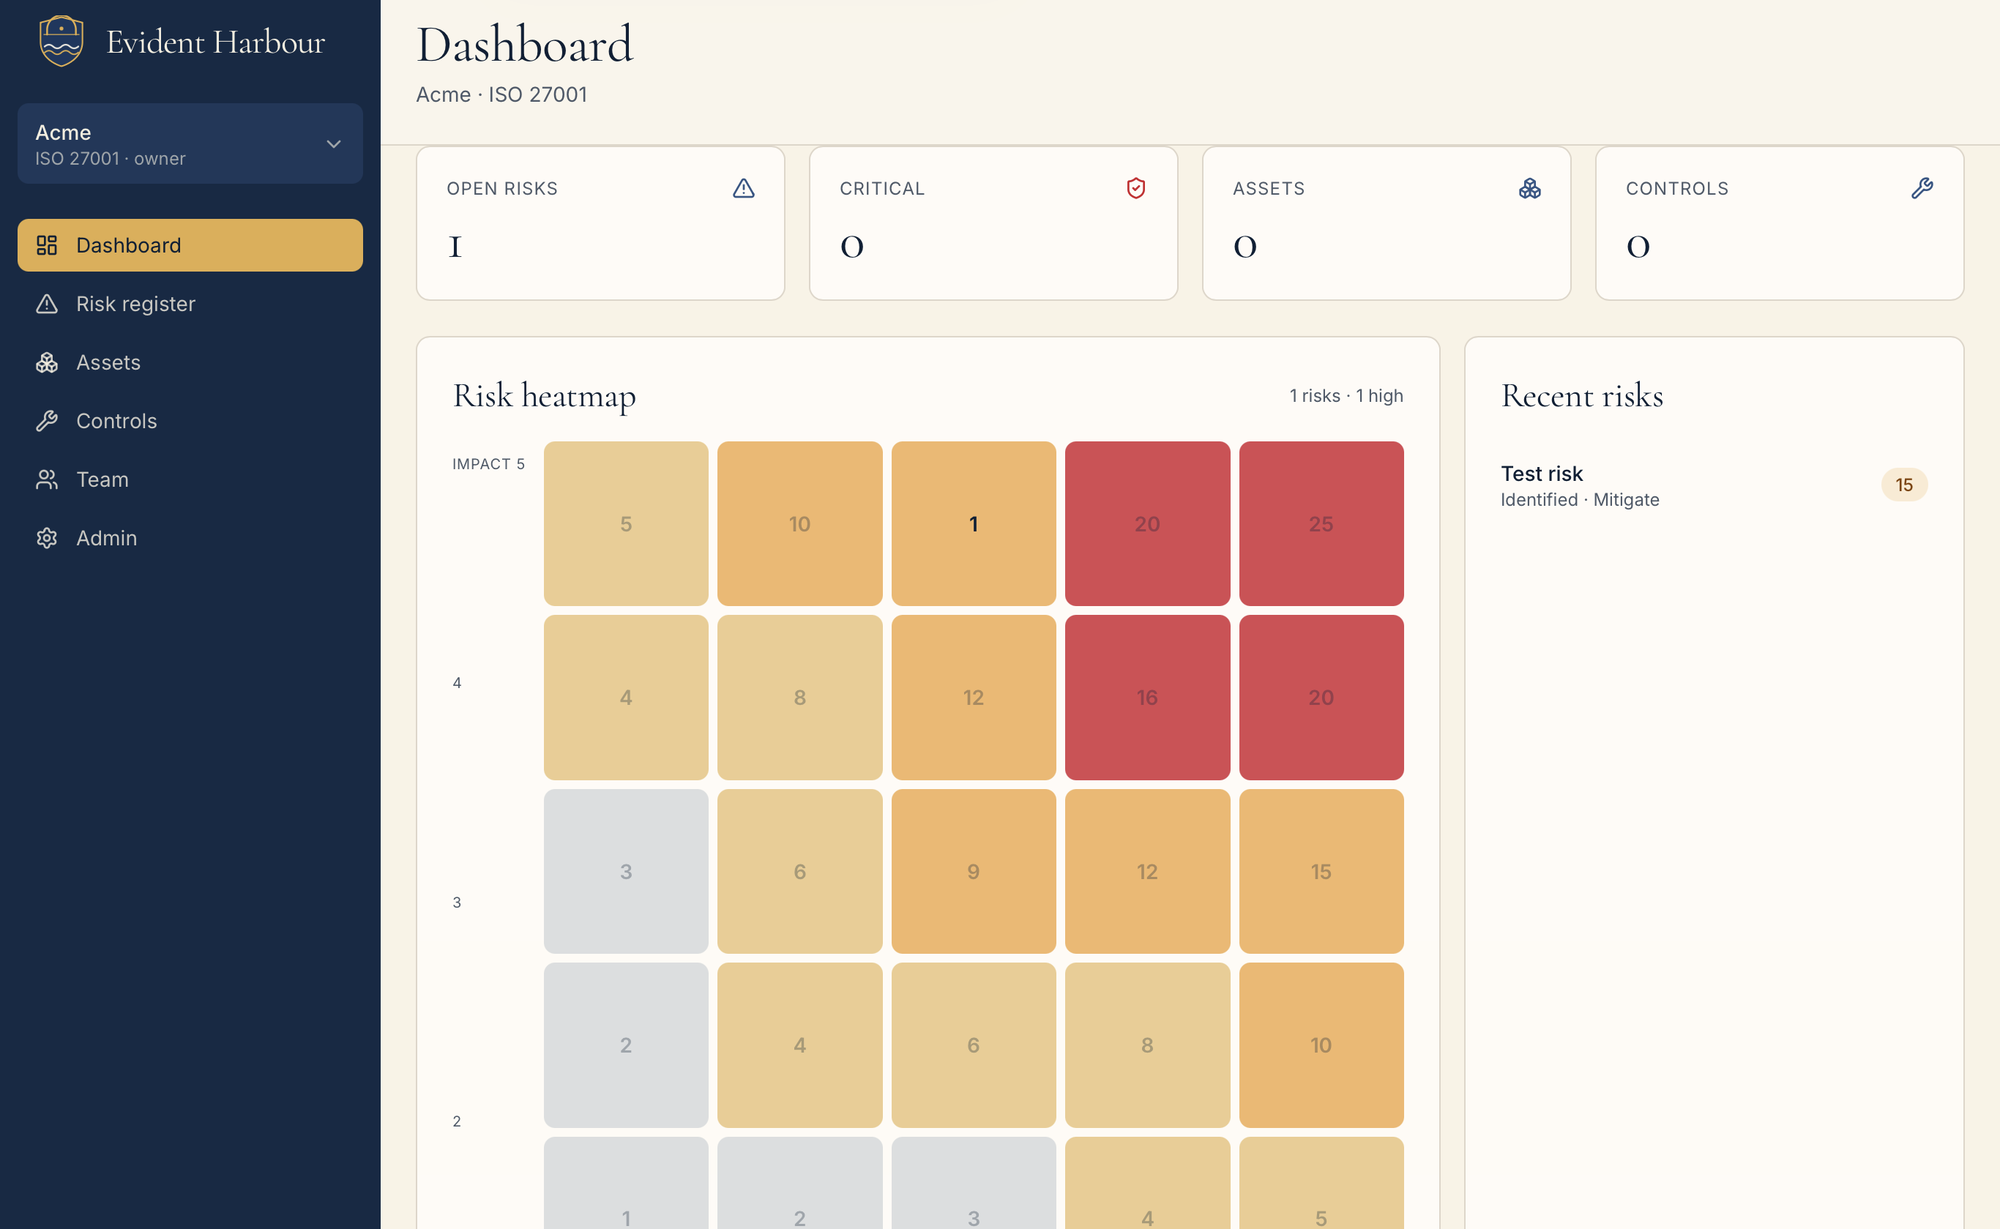Select cell 4 in the fourth heatmap row
2000x1229 pixels.
[x=799, y=1045]
